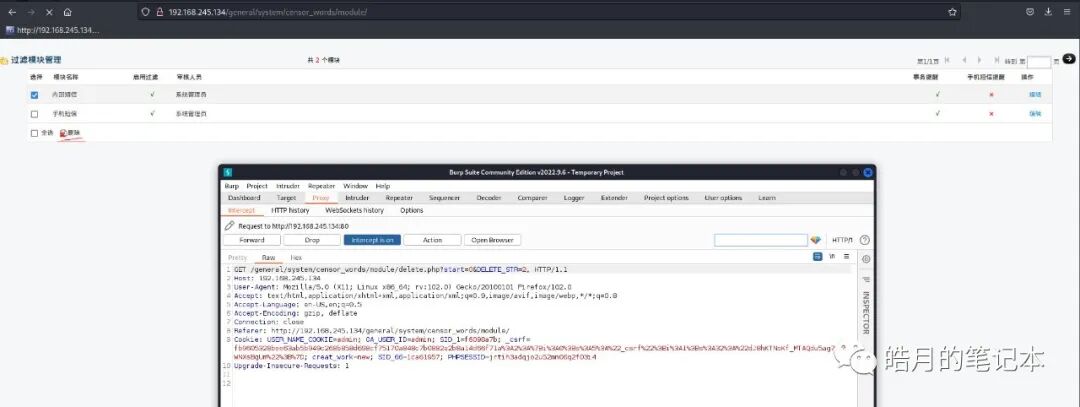This screenshot has height=407, width=1080.
Task: Click the pencil edit icon beside request target
Action: coord(230,225)
